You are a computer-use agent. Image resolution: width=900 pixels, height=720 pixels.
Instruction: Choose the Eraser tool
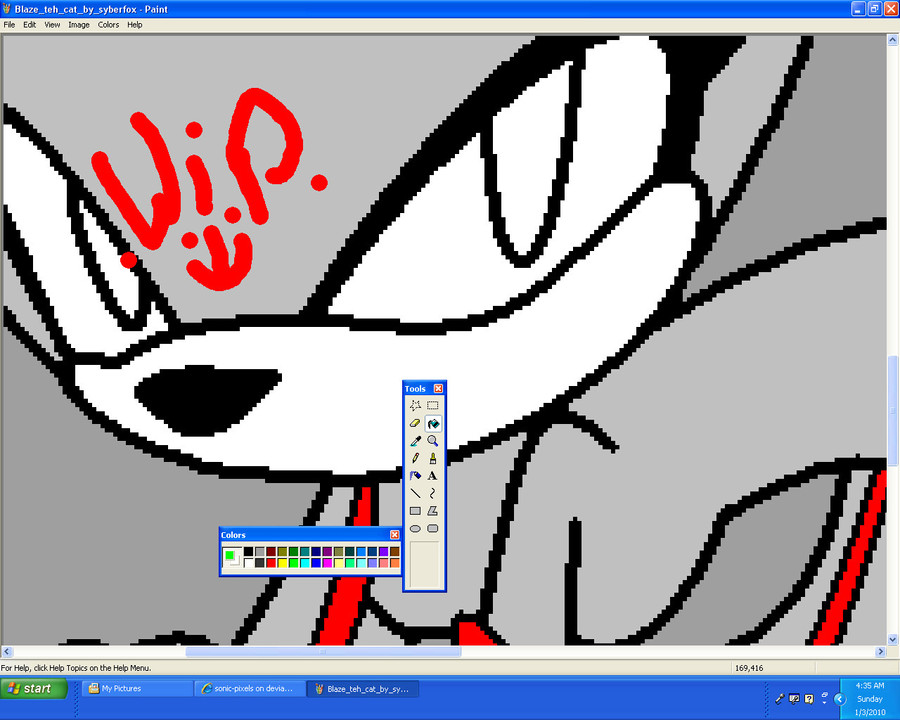coord(416,423)
